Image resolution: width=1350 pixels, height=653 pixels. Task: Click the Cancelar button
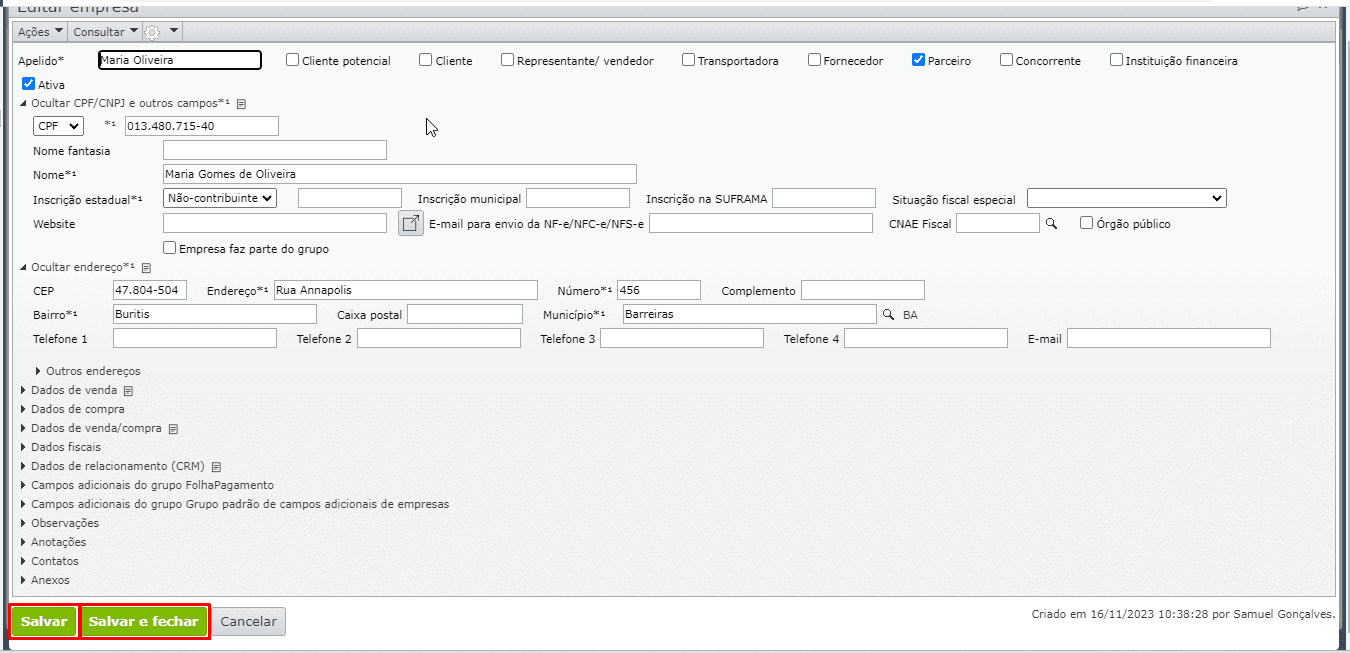click(248, 621)
